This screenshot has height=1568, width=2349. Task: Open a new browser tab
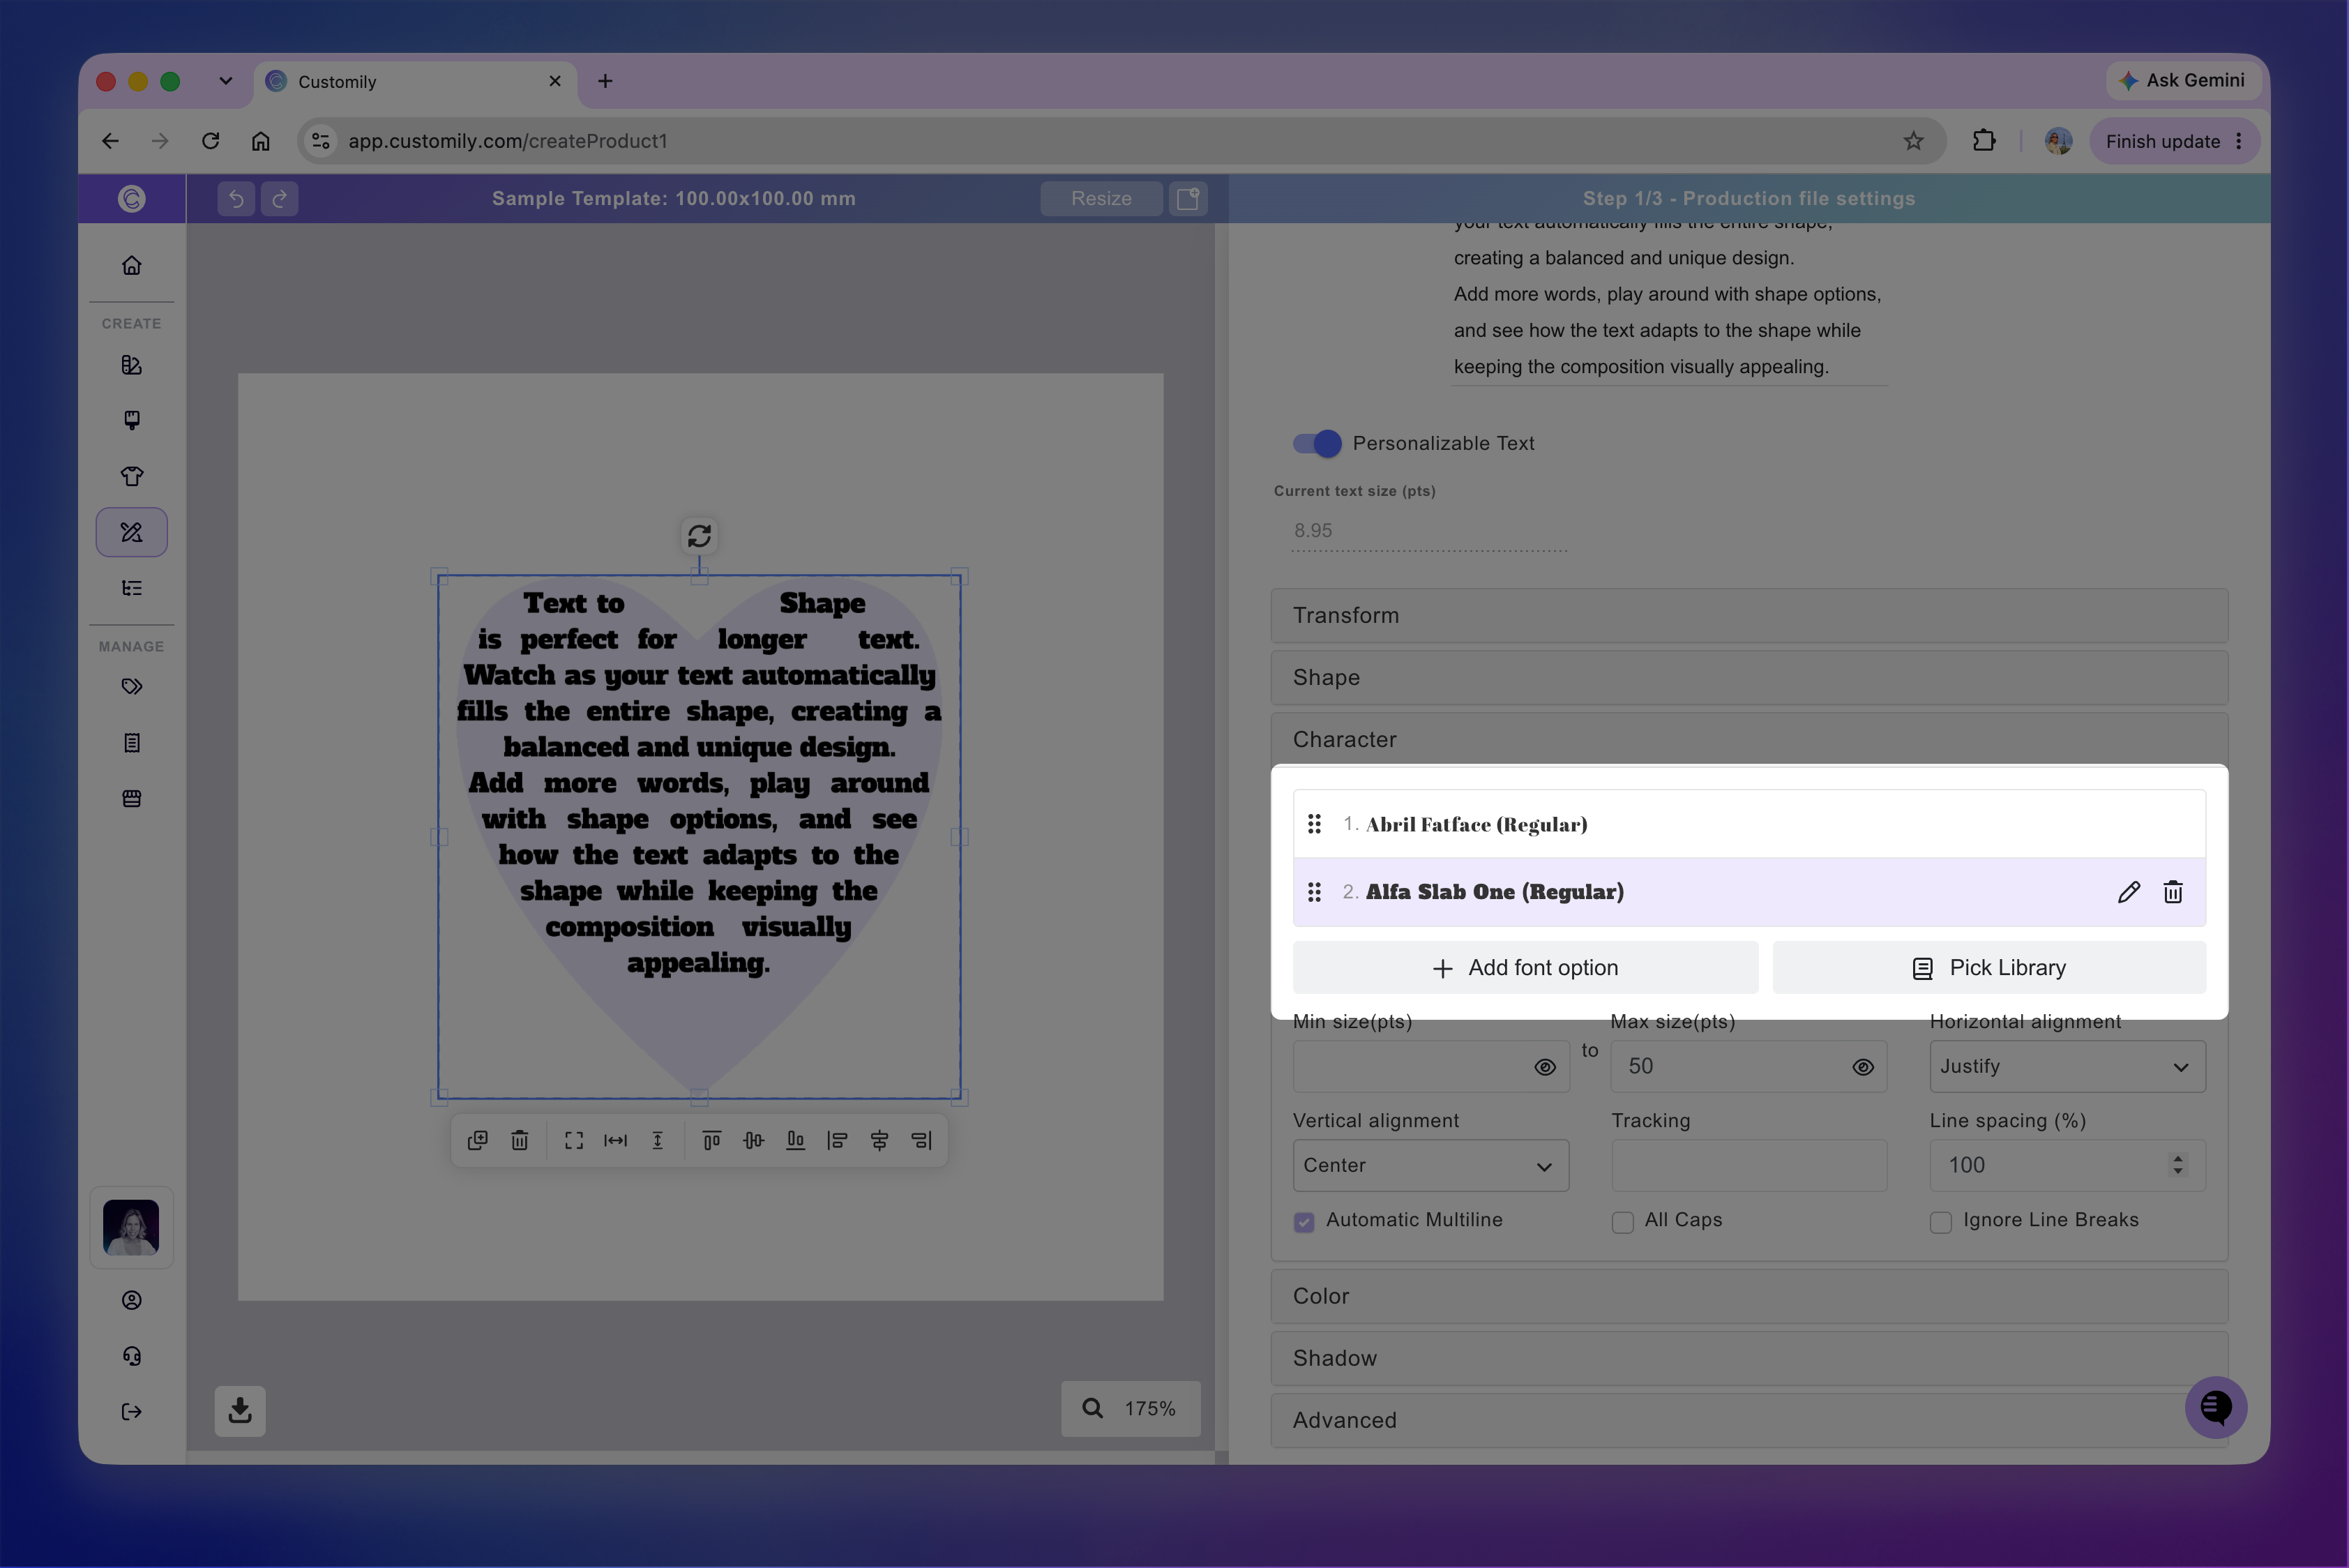click(605, 81)
